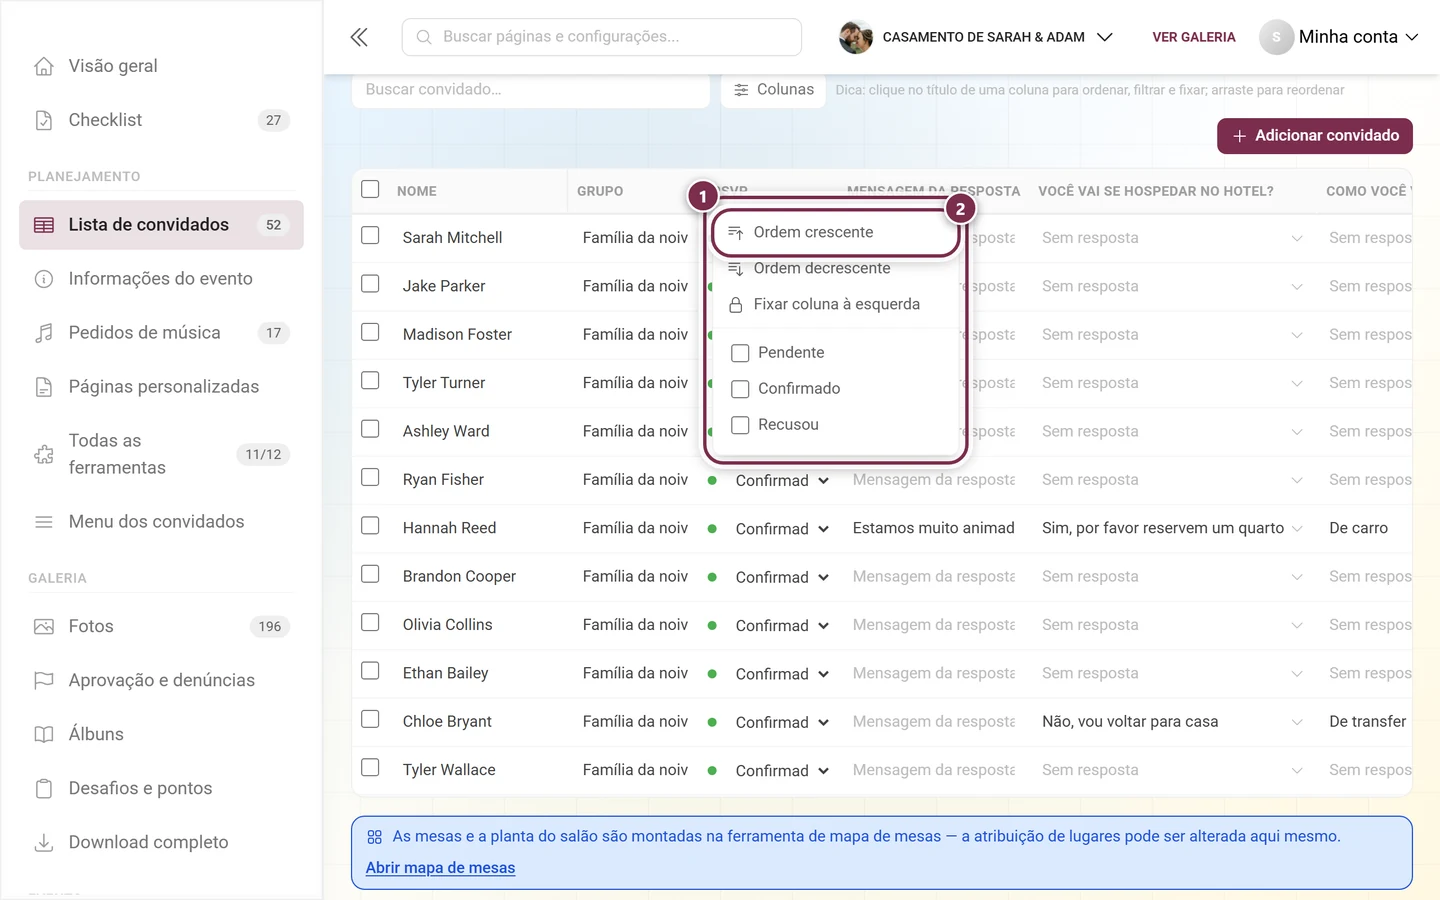Select Fixar coluna à esquerda option

click(836, 305)
